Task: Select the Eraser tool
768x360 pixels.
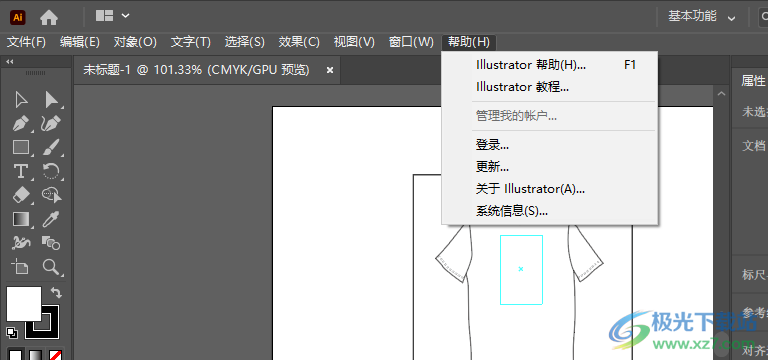Action: [x=21, y=195]
